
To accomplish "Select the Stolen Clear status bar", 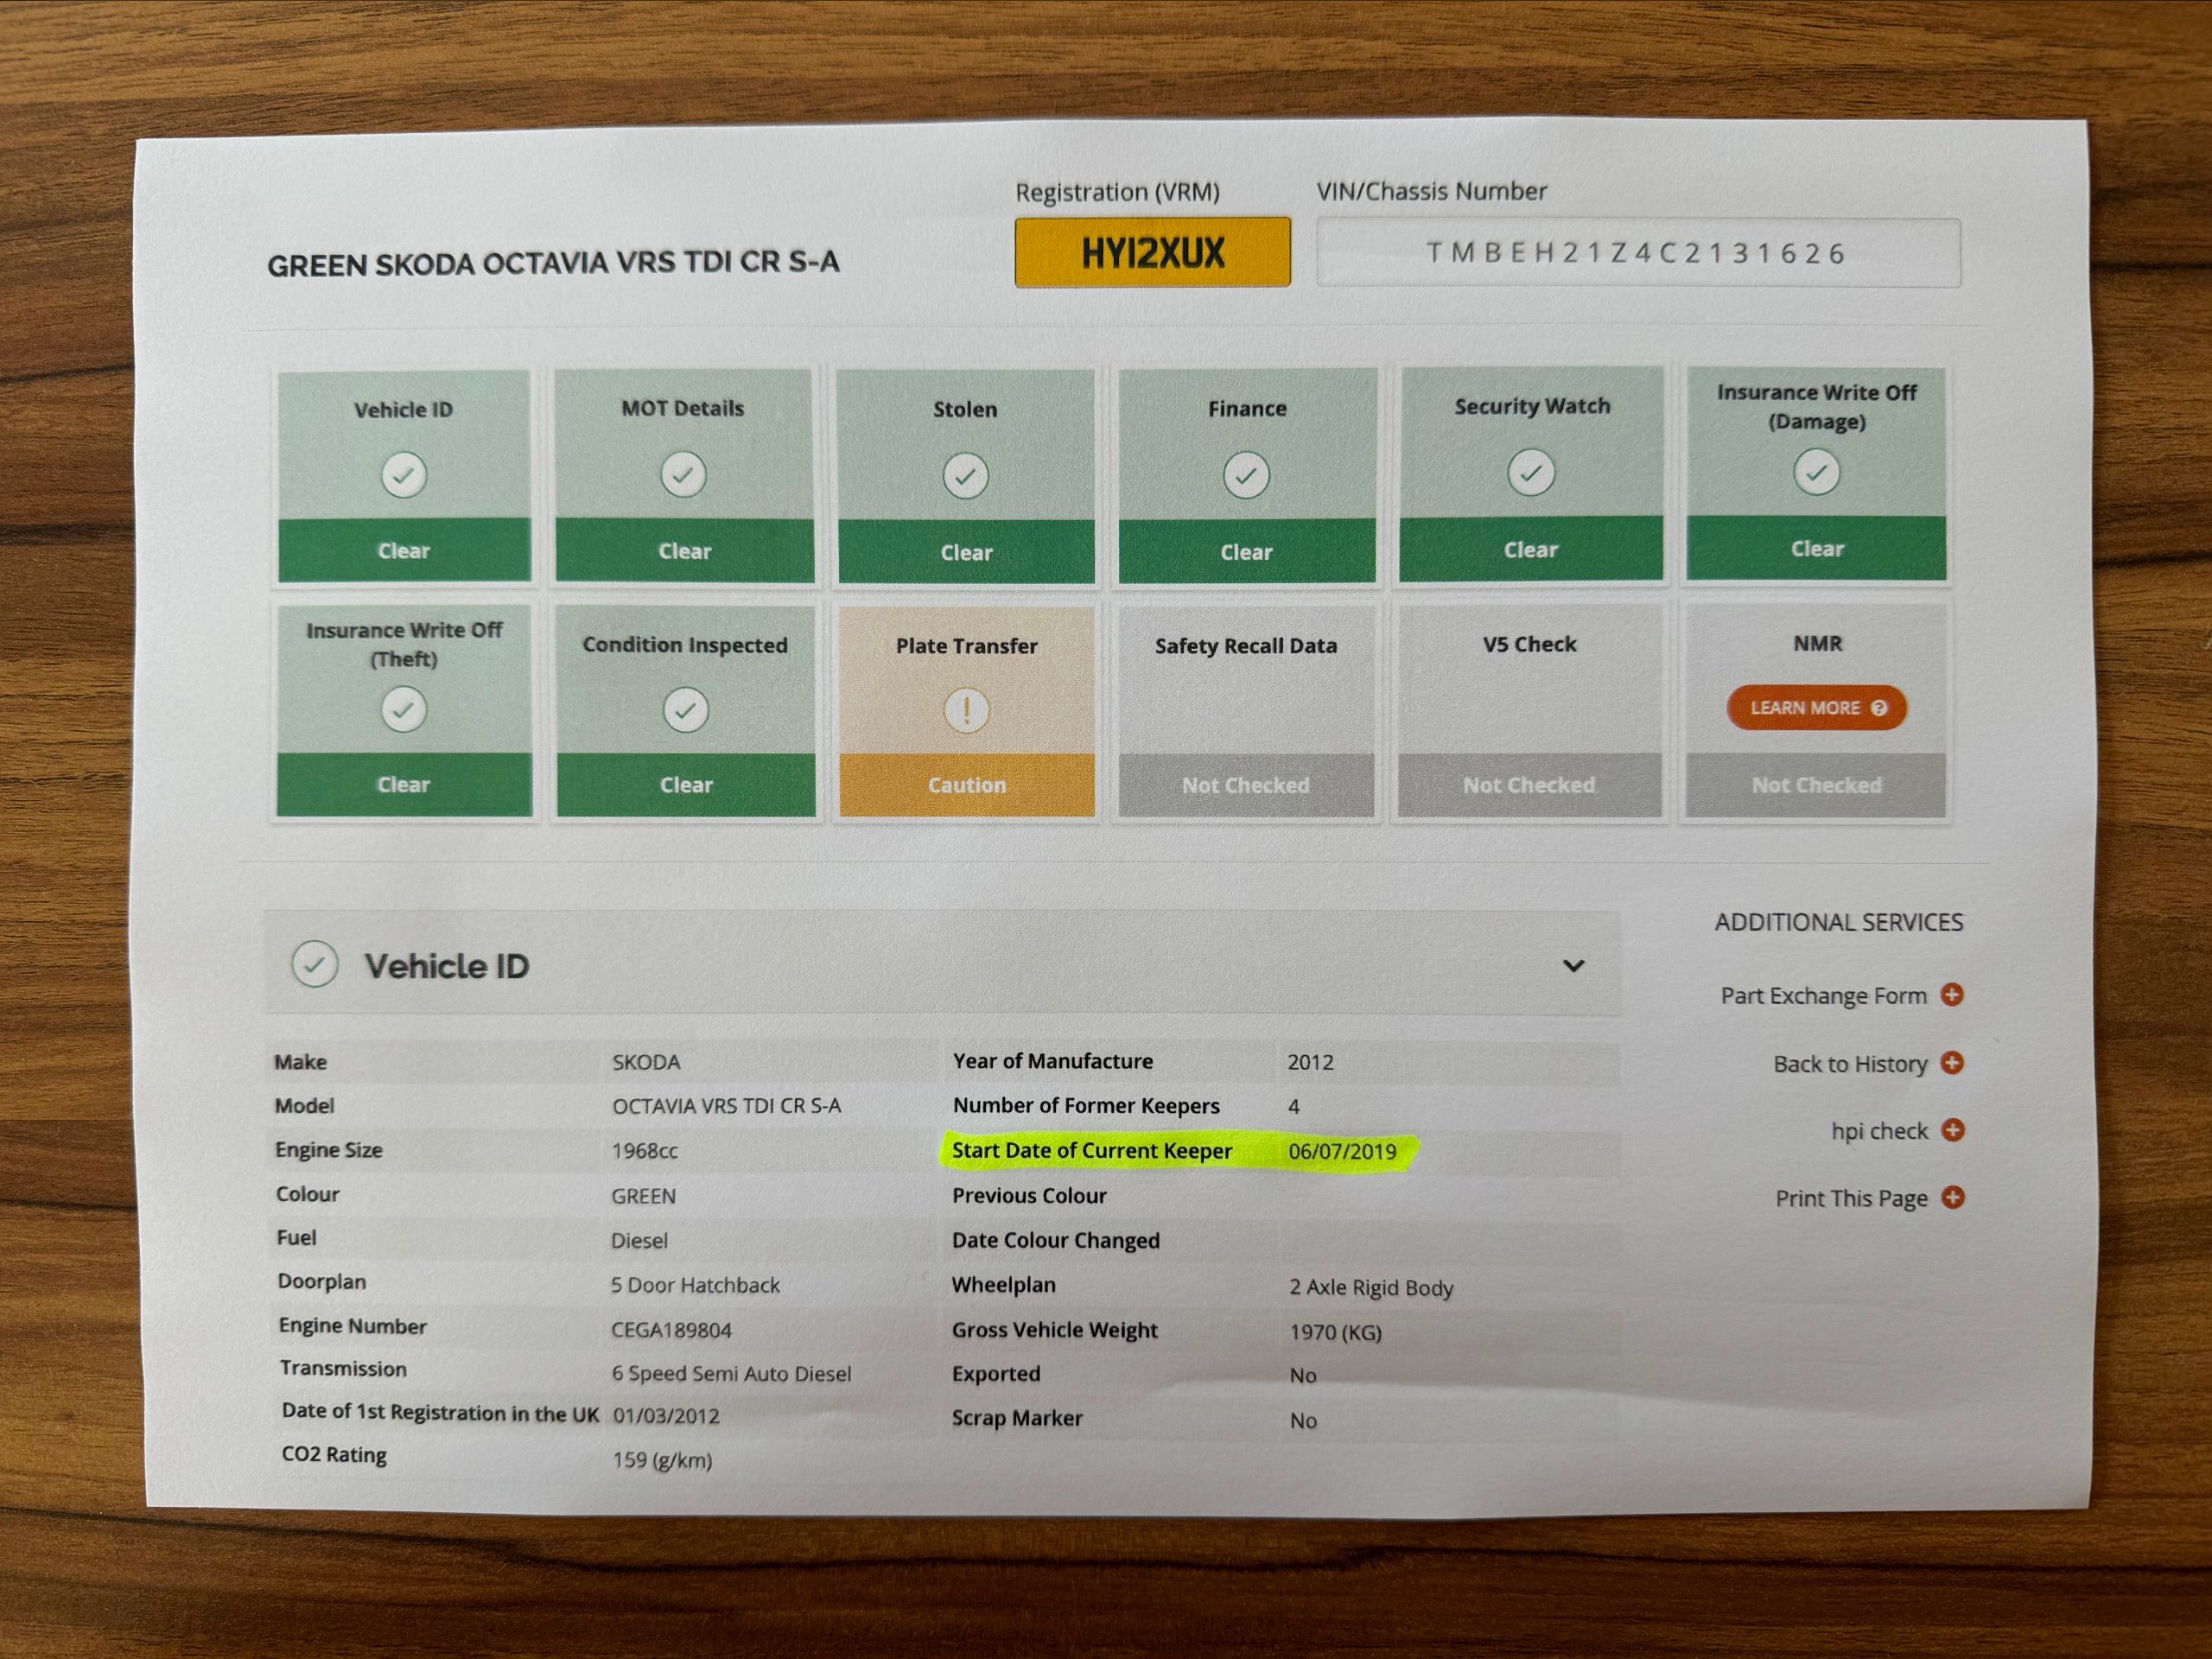I will 966,551.
